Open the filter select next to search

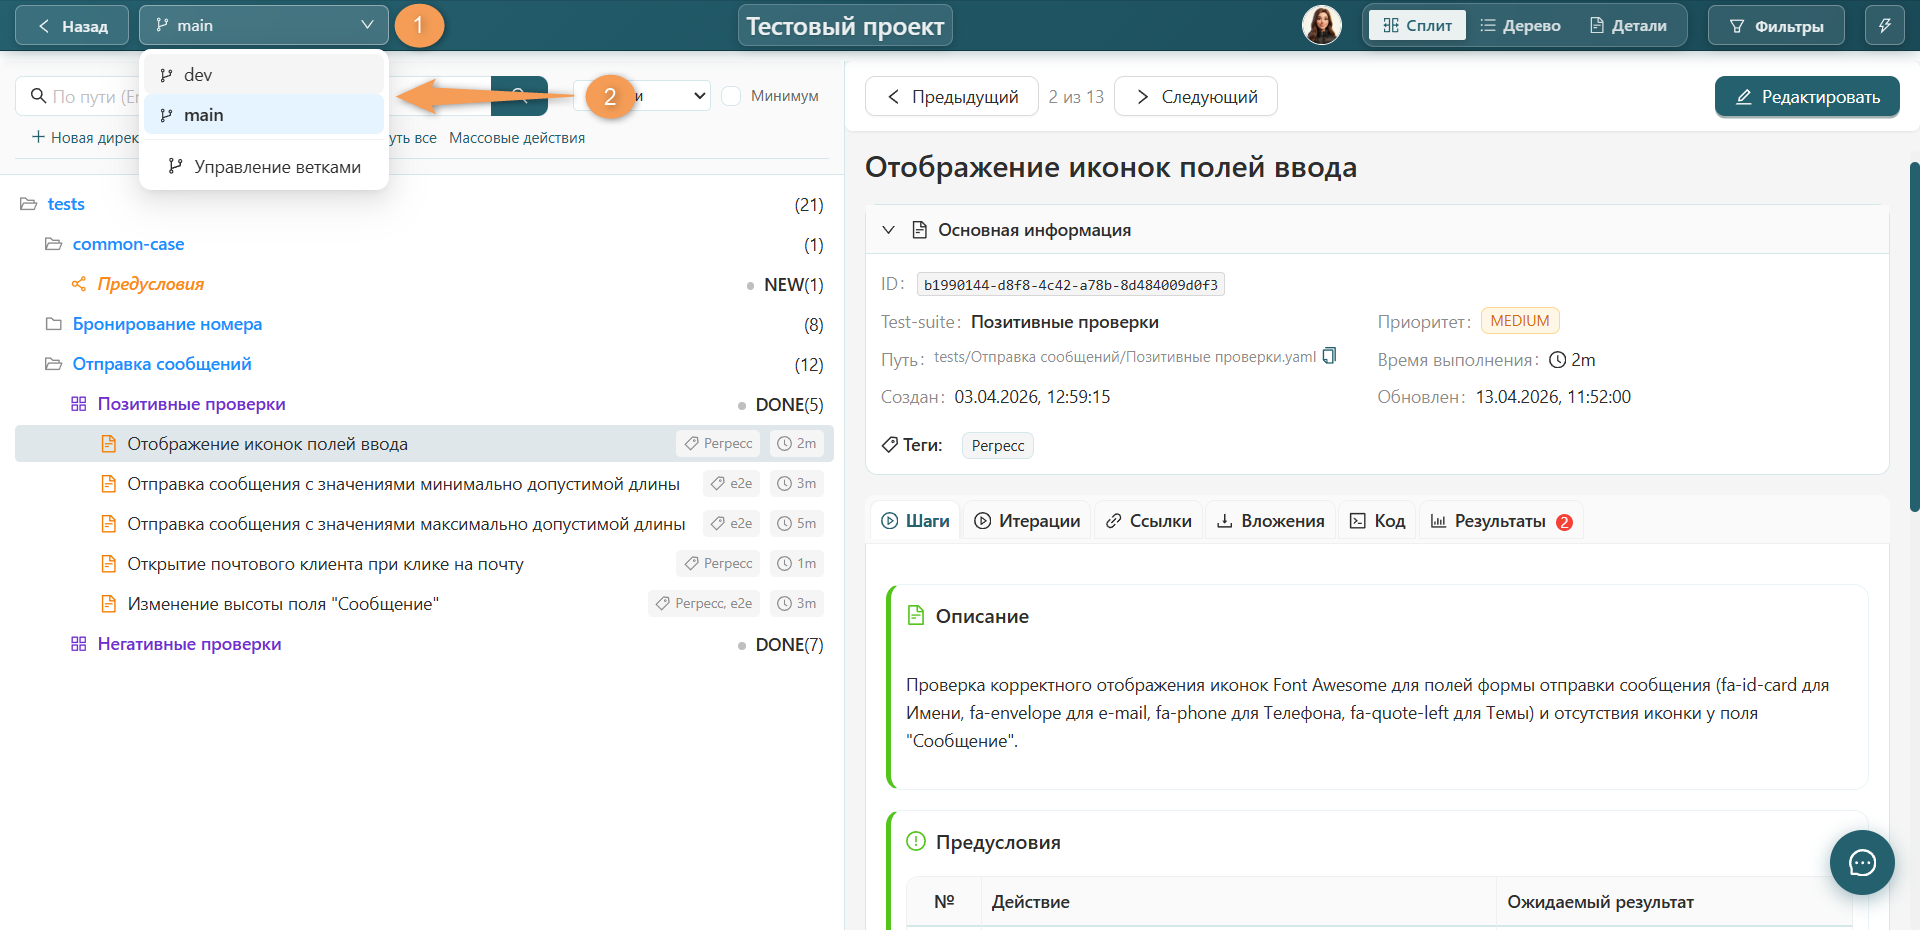coord(642,96)
